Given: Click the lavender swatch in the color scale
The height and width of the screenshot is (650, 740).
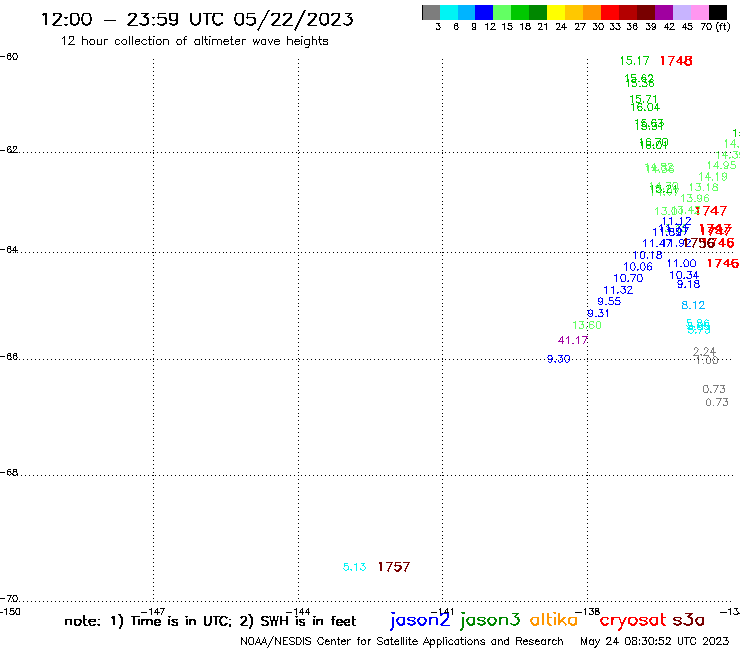Looking at the screenshot, I should point(681,12).
